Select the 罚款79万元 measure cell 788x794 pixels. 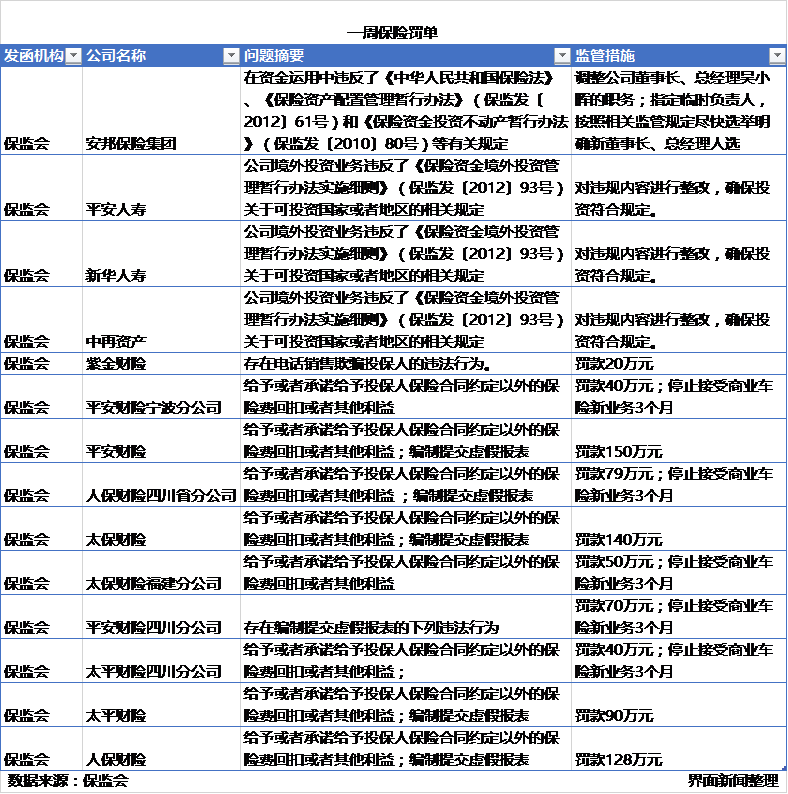[679, 485]
